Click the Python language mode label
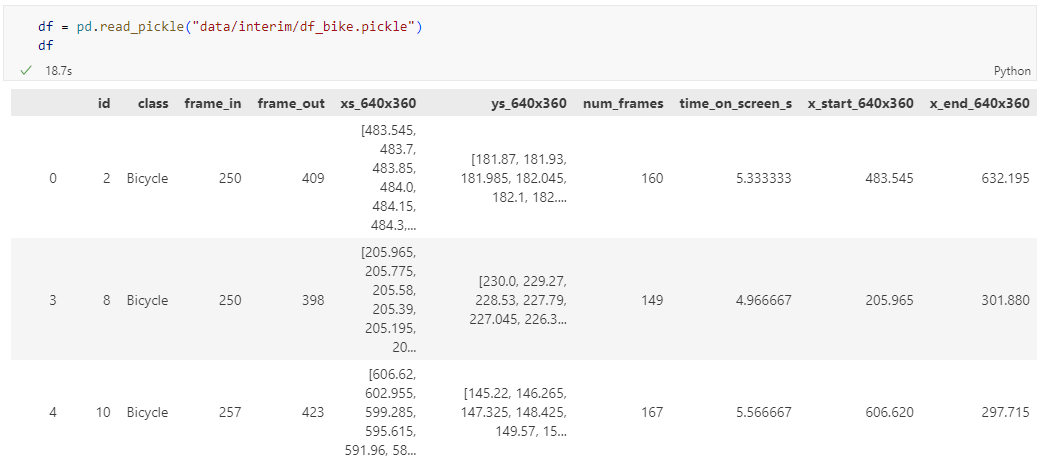 (x=1011, y=71)
